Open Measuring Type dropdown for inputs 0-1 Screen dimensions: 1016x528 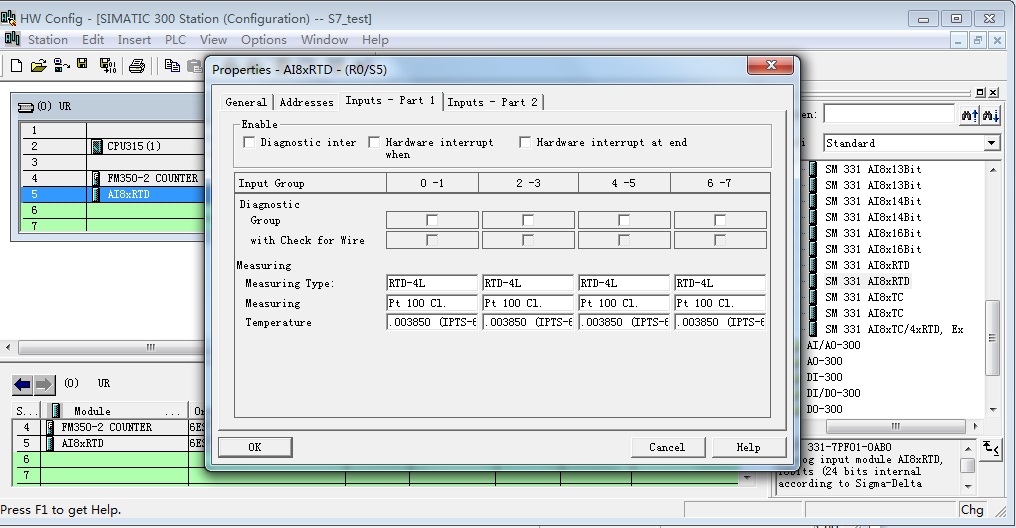[432, 283]
